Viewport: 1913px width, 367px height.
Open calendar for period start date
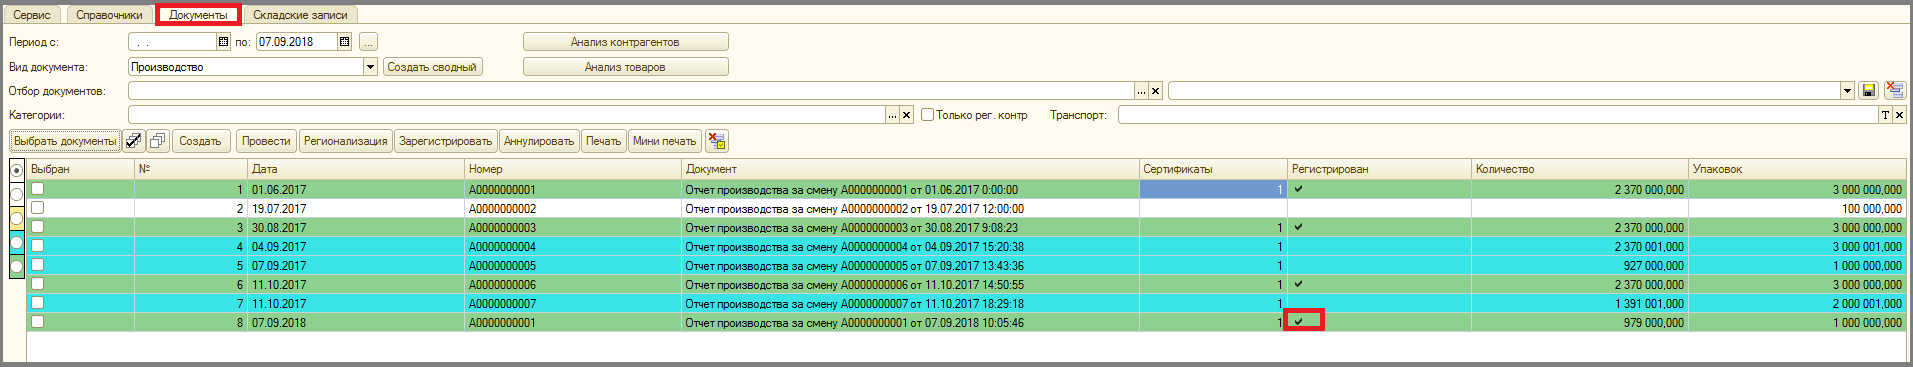pos(223,42)
